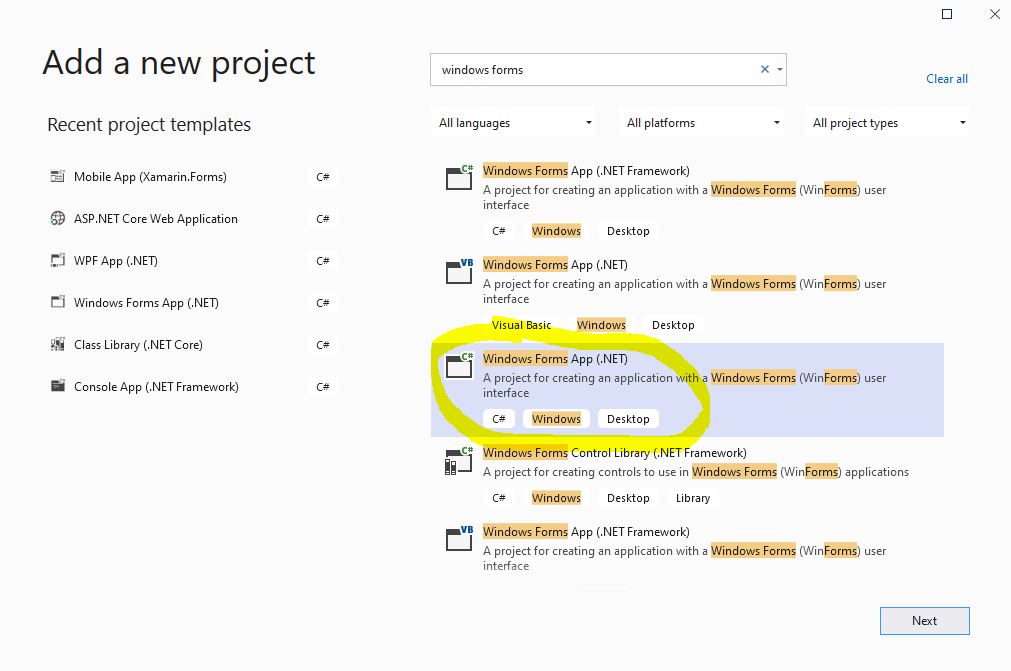Image resolution: width=1011 pixels, height=671 pixels.
Task: Click the Next button
Action: coord(925,621)
